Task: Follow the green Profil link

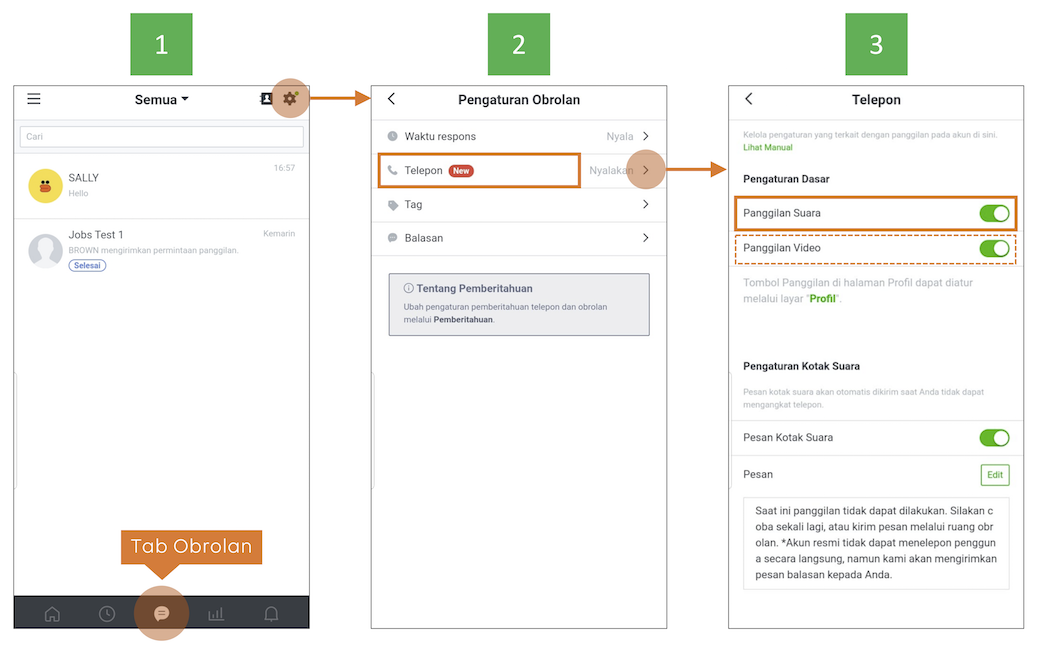Action: click(x=822, y=299)
